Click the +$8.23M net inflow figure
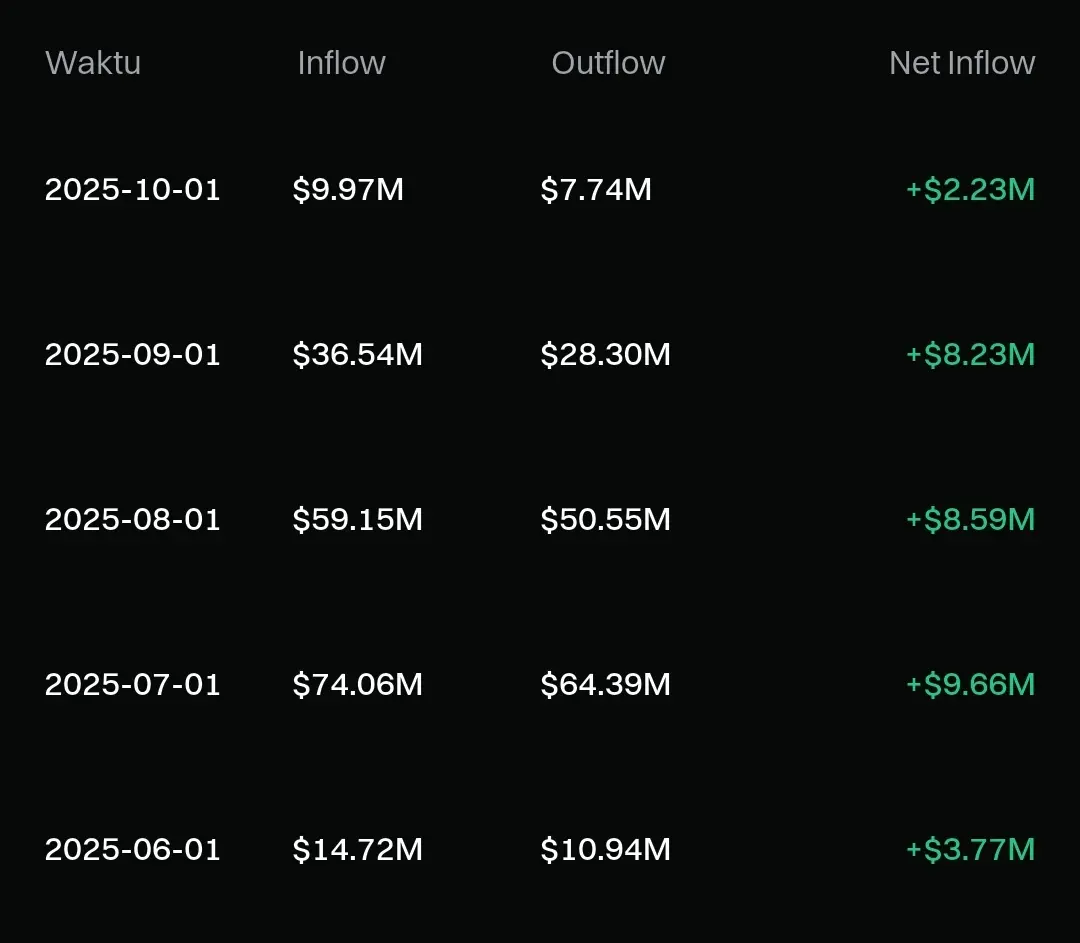The image size is (1080, 943). click(x=970, y=354)
